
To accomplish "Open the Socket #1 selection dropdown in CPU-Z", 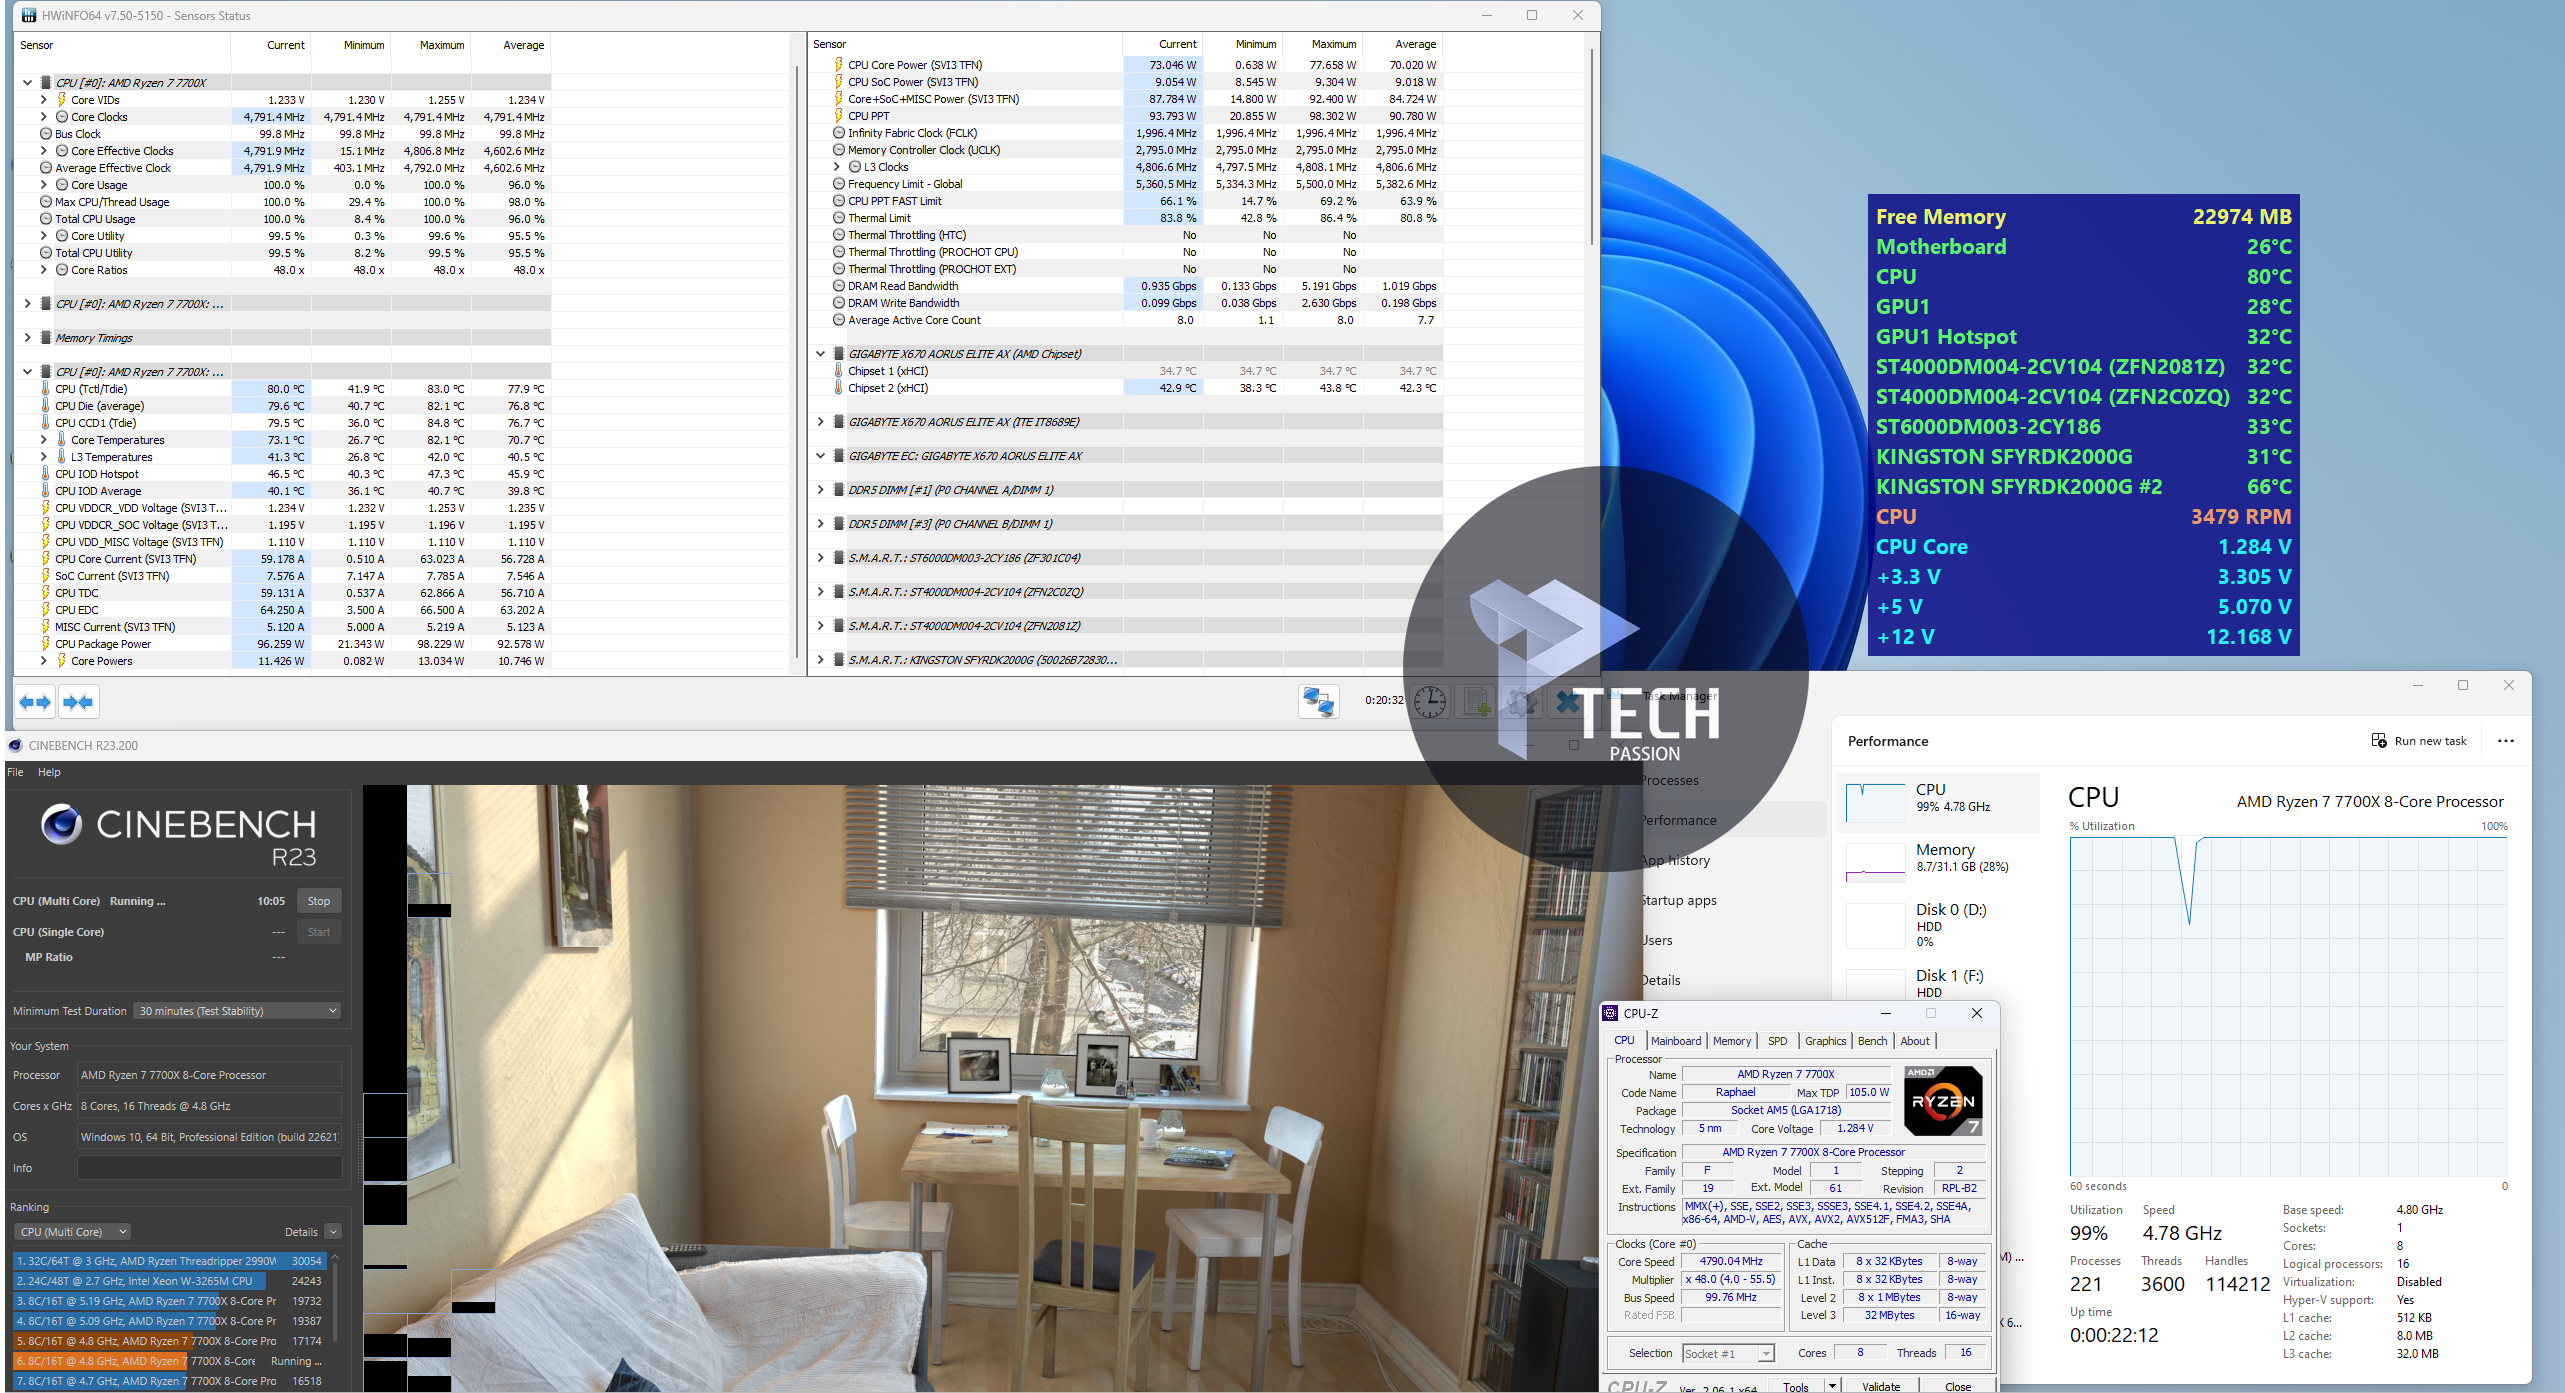I will tap(1728, 1353).
